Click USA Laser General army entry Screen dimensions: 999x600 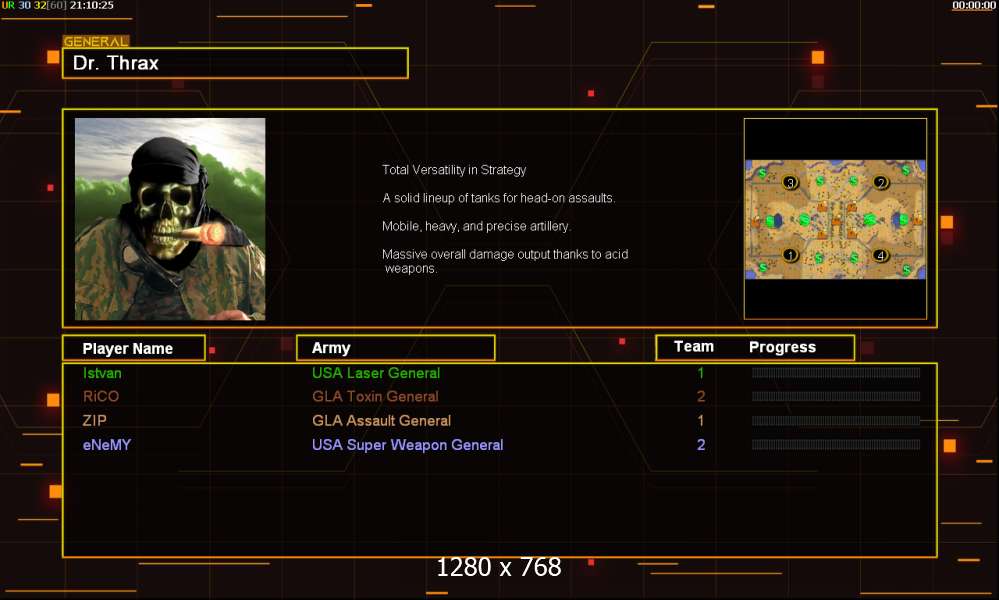point(376,373)
